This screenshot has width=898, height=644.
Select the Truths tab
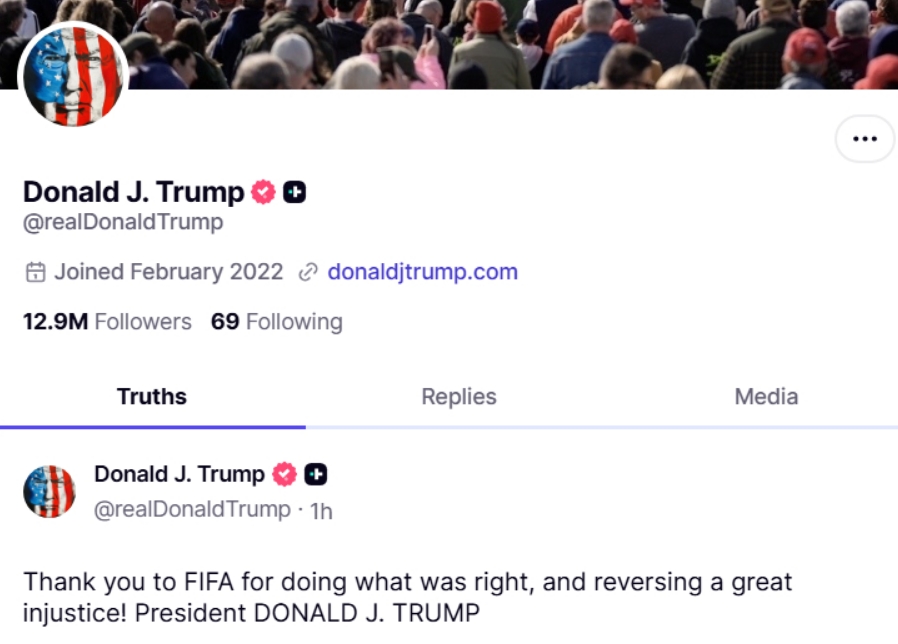point(152,396)
